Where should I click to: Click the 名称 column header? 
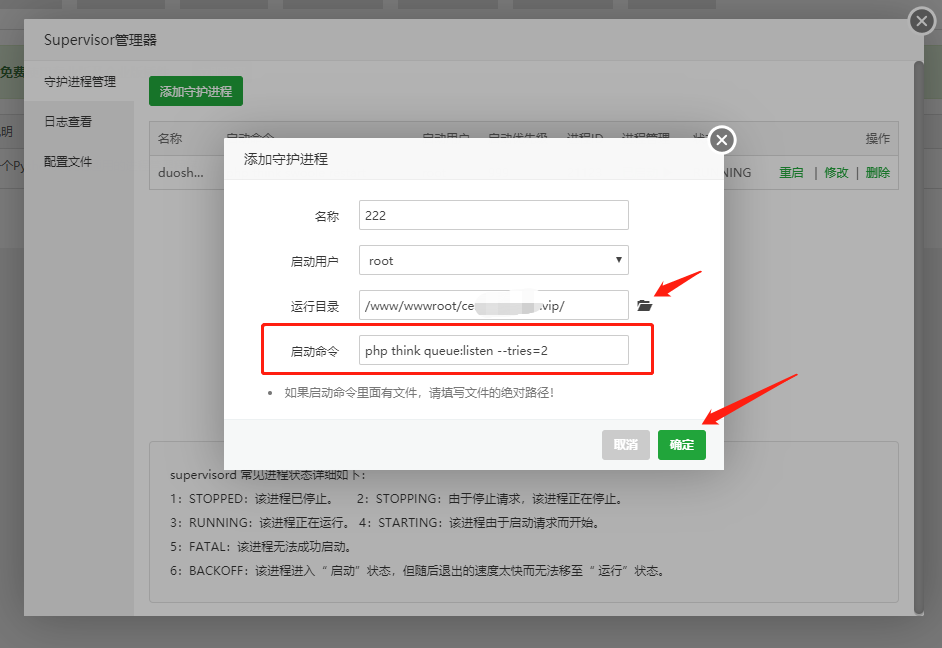[170, 139]
